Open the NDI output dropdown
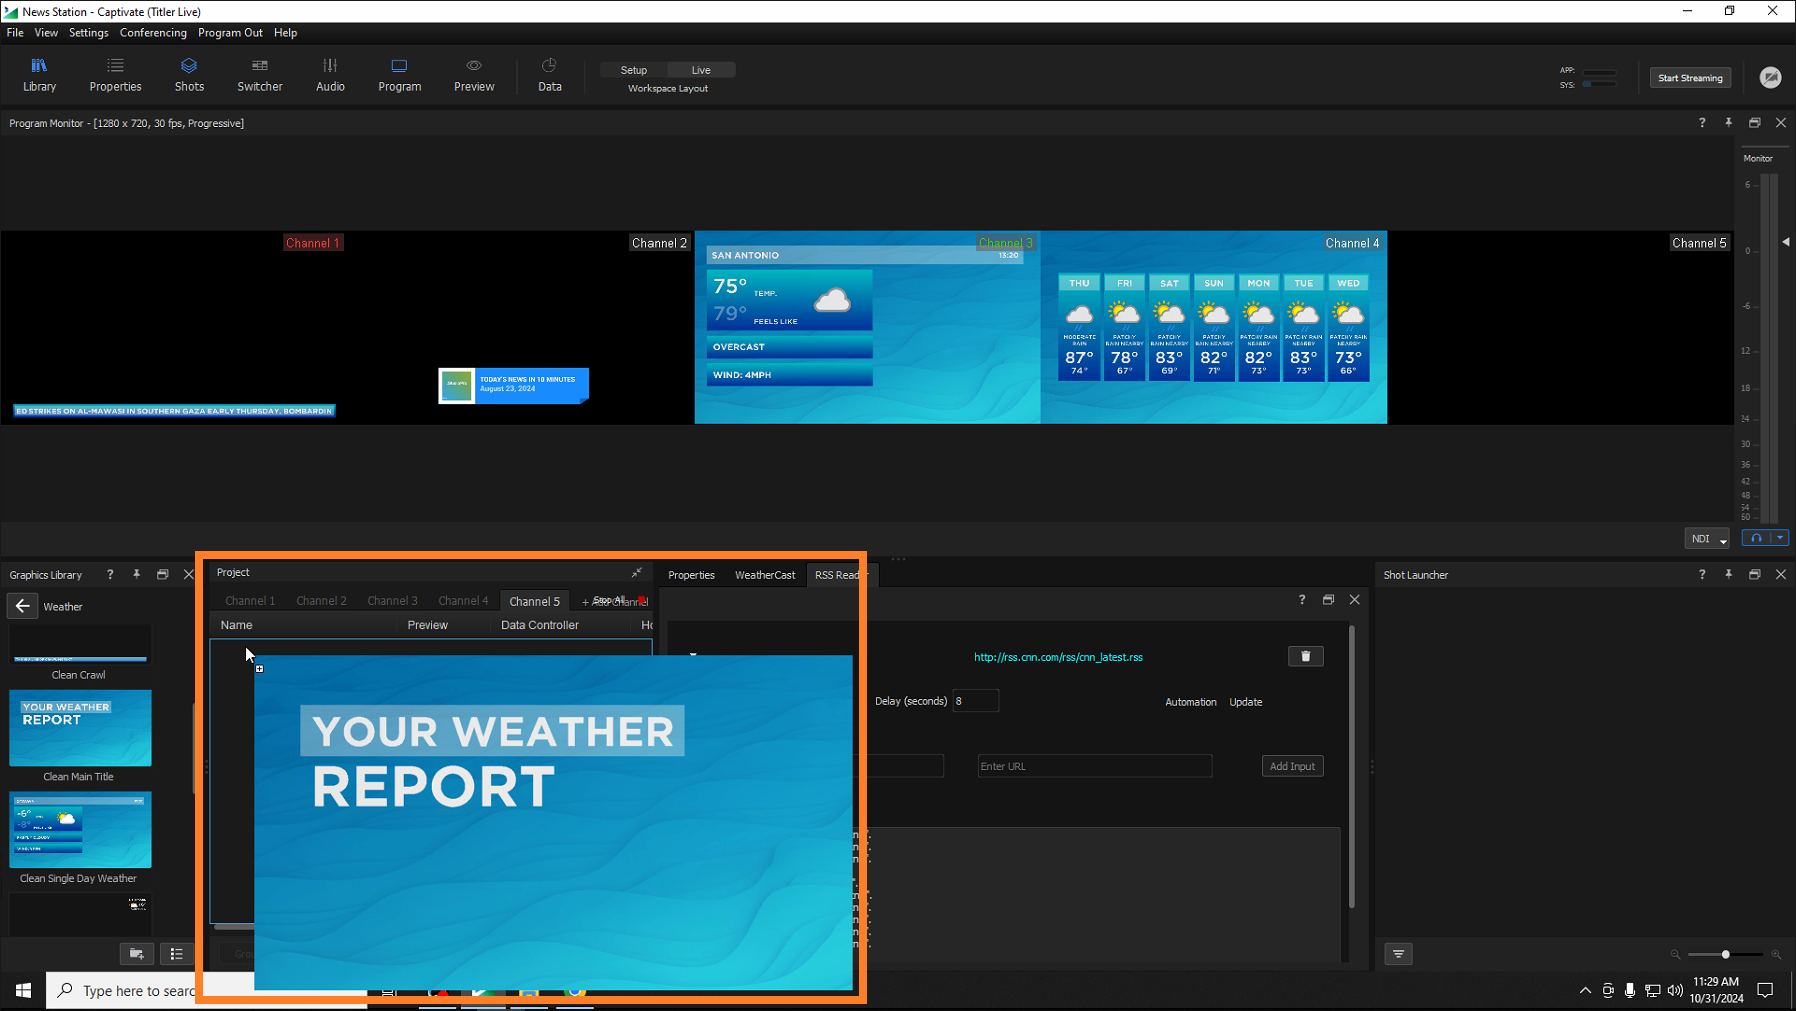 pos(1707,539)
